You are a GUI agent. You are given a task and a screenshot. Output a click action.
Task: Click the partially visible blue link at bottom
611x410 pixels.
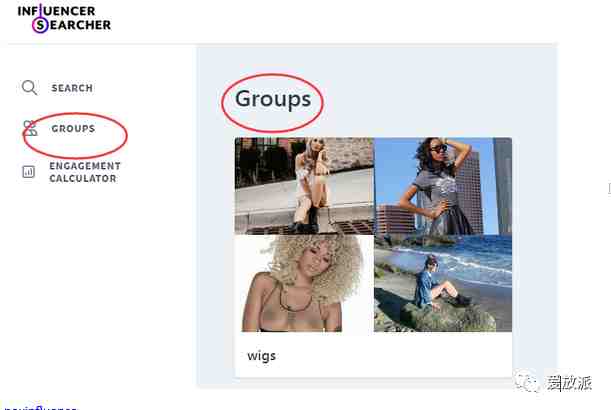pos(41,407)
